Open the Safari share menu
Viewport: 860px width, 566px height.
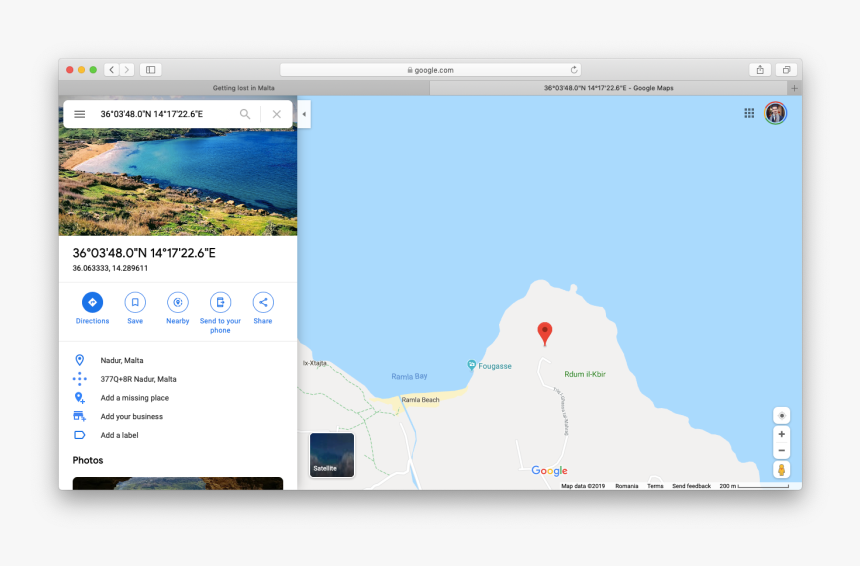(x=760, y=70)
